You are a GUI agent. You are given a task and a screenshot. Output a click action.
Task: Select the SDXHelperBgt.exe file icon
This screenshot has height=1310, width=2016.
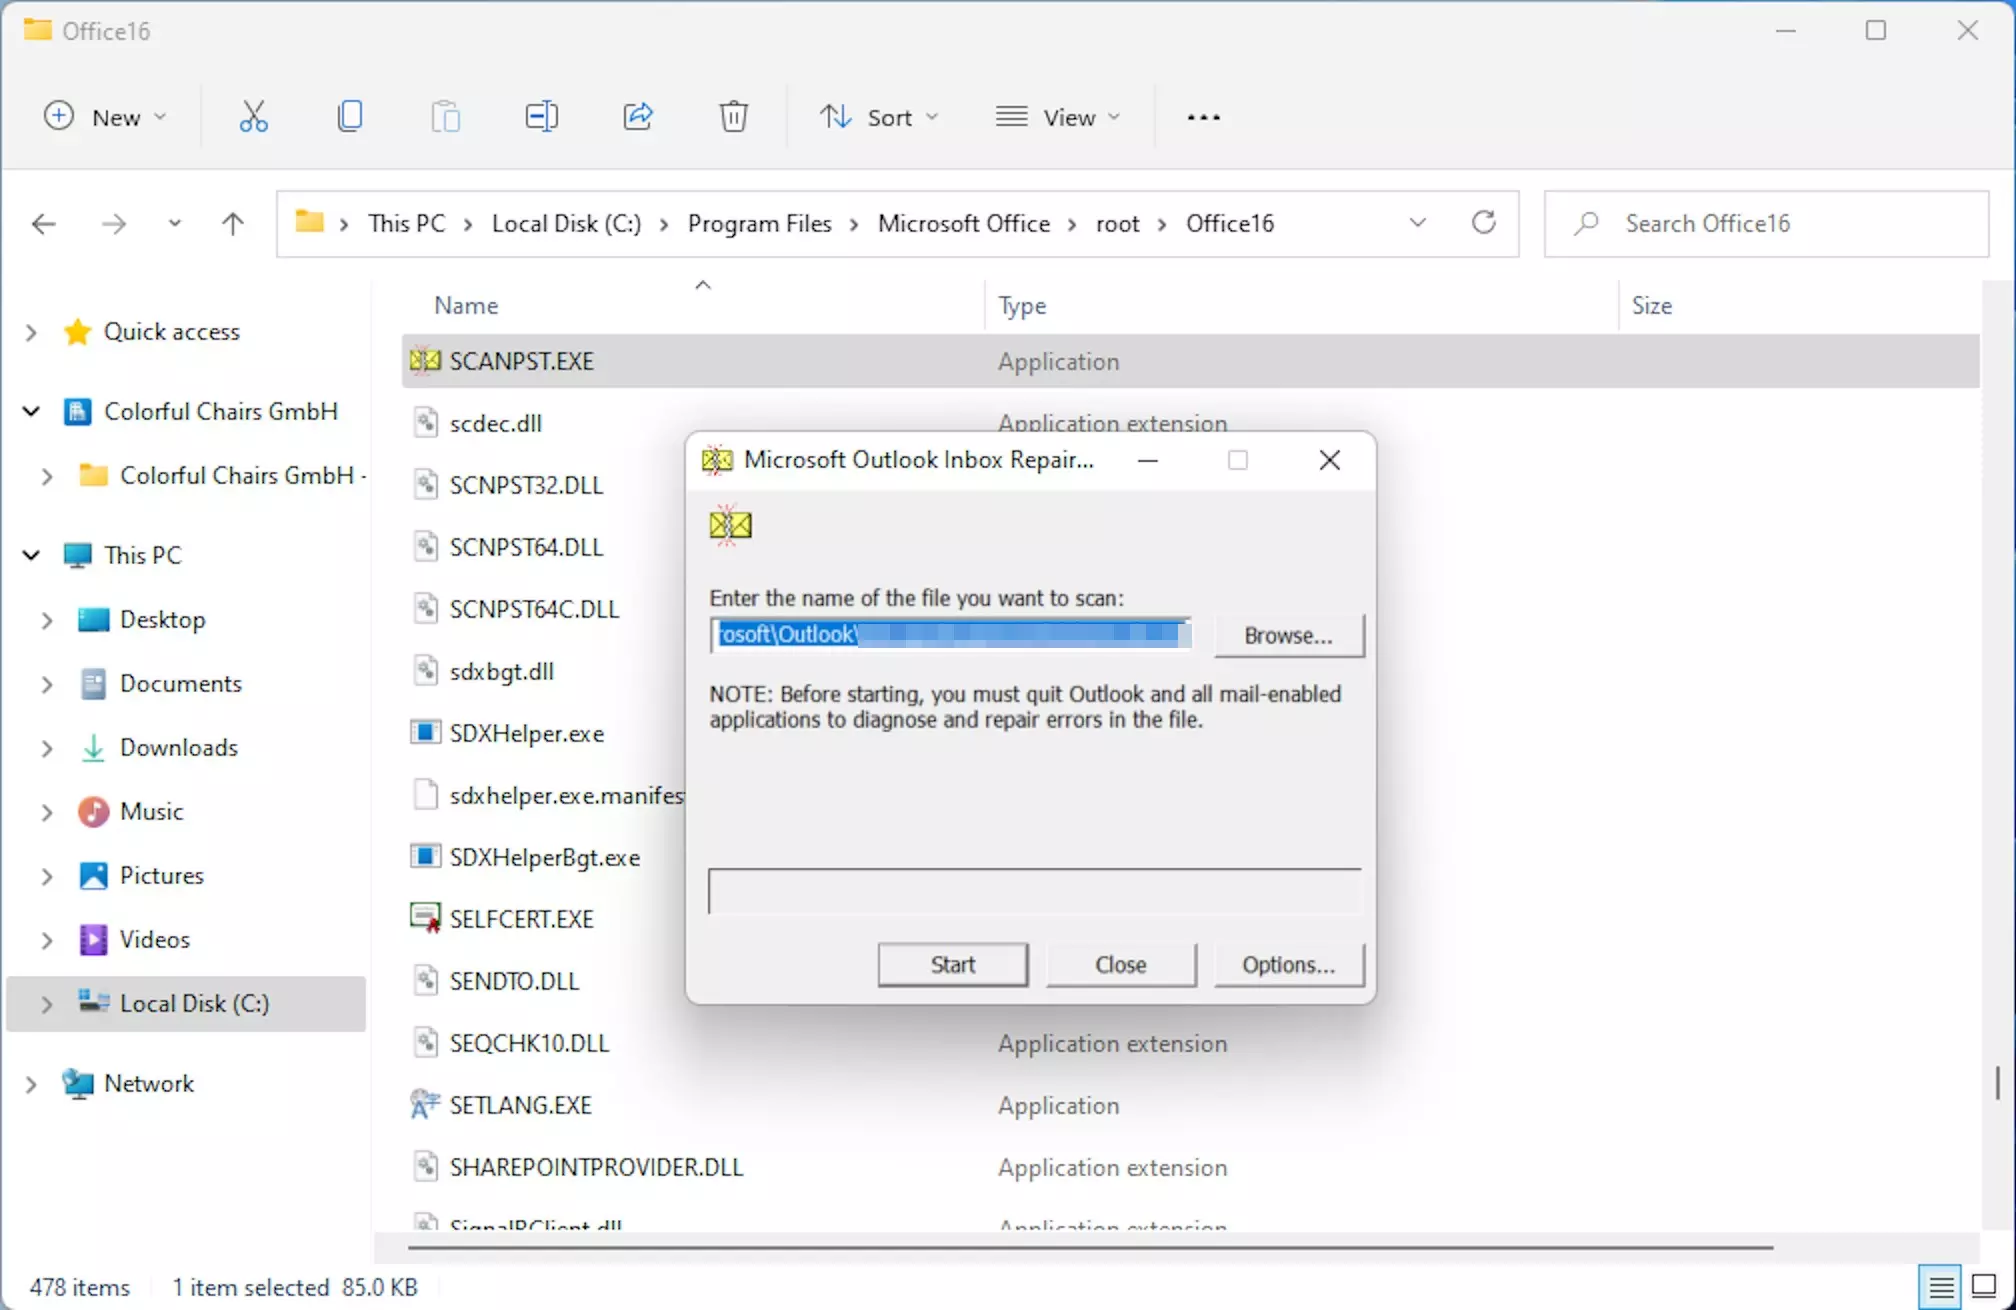tap(425, 856)
